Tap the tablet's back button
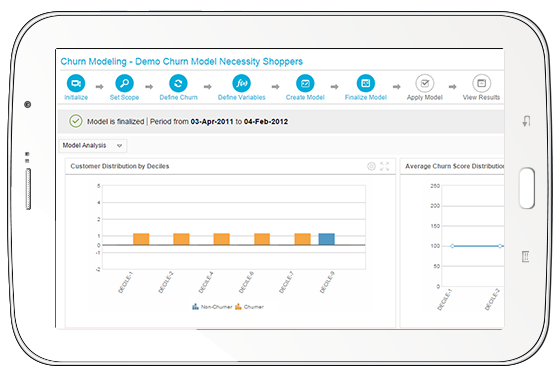Image resolution: width=560 pixels, height=378 pixels. coord(526,121)
